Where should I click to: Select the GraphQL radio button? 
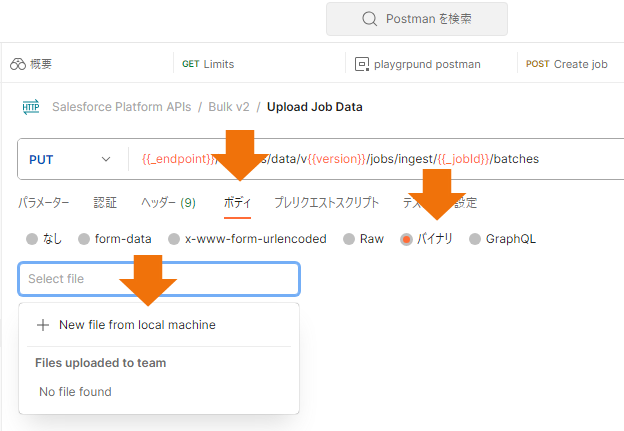pyautogui.click(x=475, y=239)
